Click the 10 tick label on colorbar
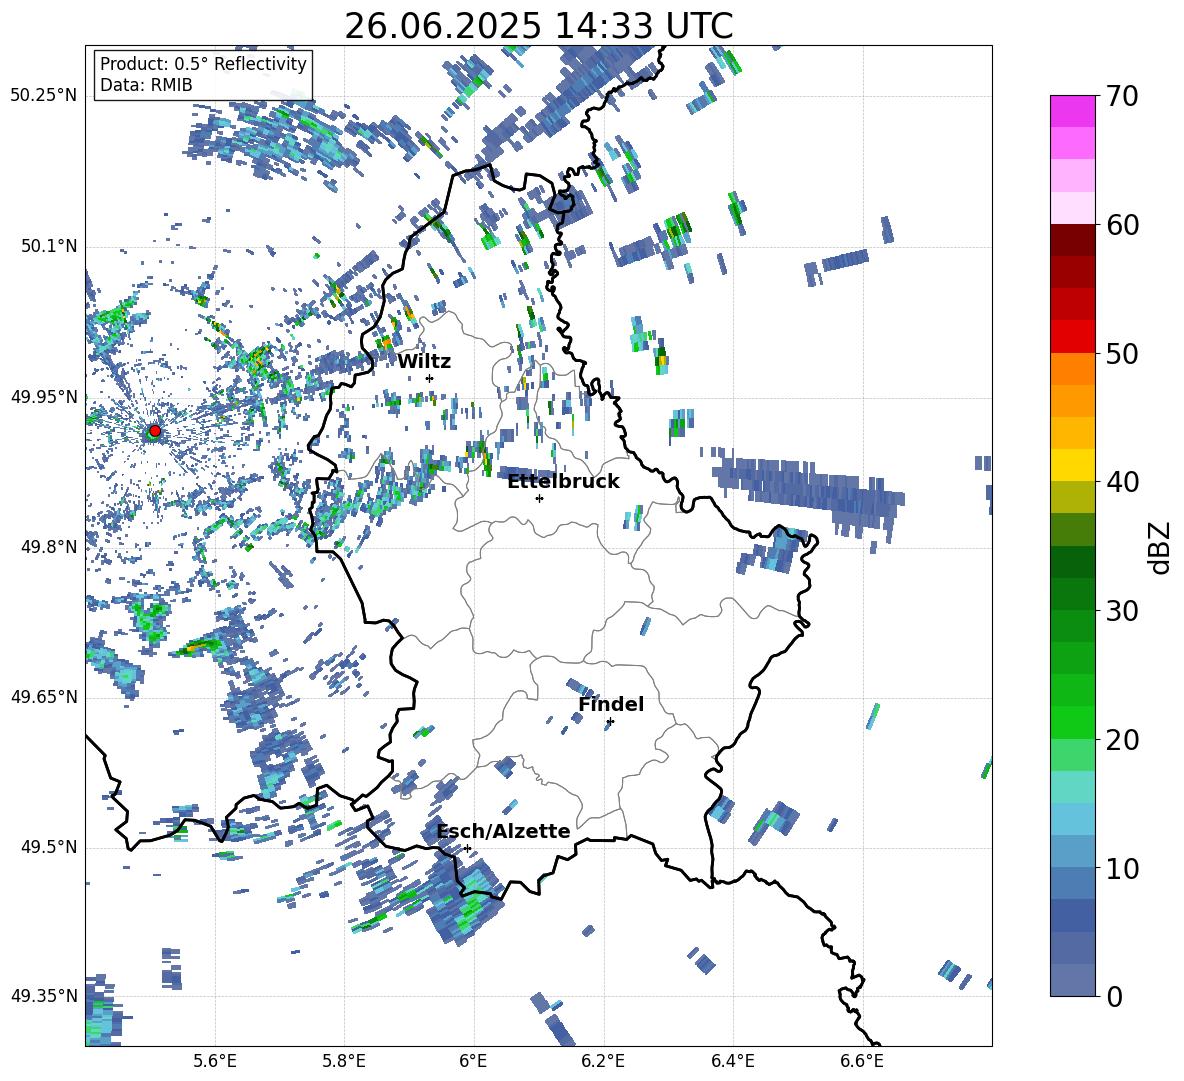 pos(1122,868)
